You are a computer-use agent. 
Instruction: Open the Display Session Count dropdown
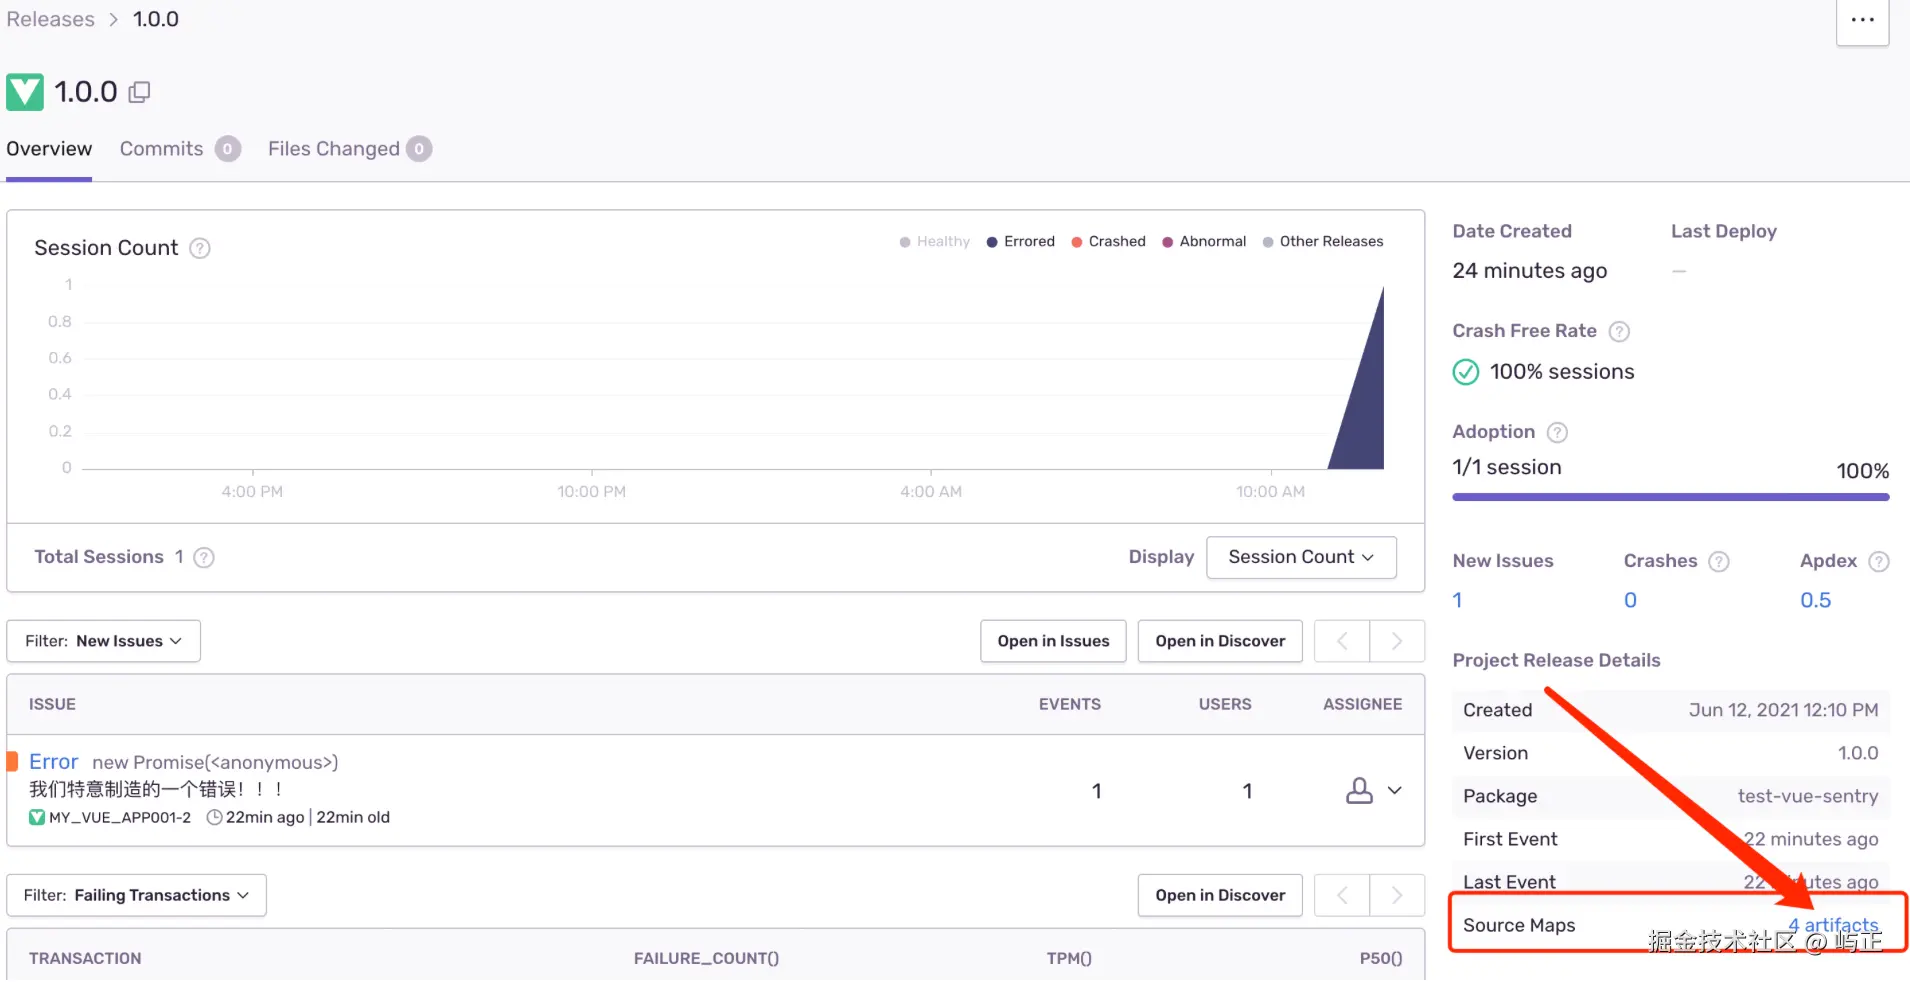tap(1301, 557)
